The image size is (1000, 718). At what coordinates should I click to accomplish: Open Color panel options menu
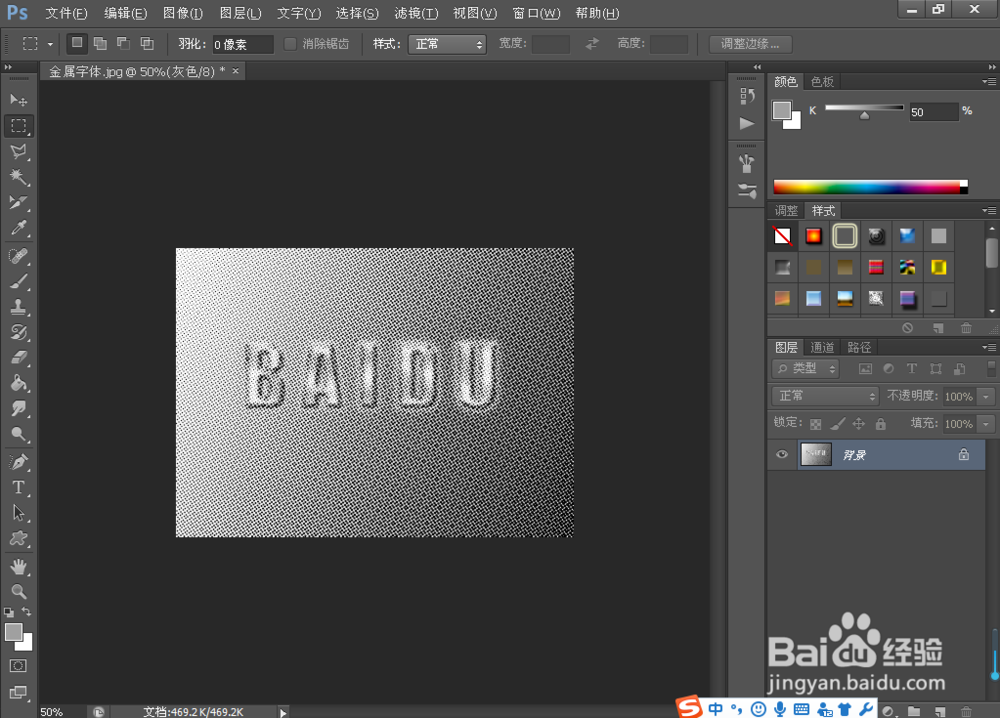(x=989, y=82)
